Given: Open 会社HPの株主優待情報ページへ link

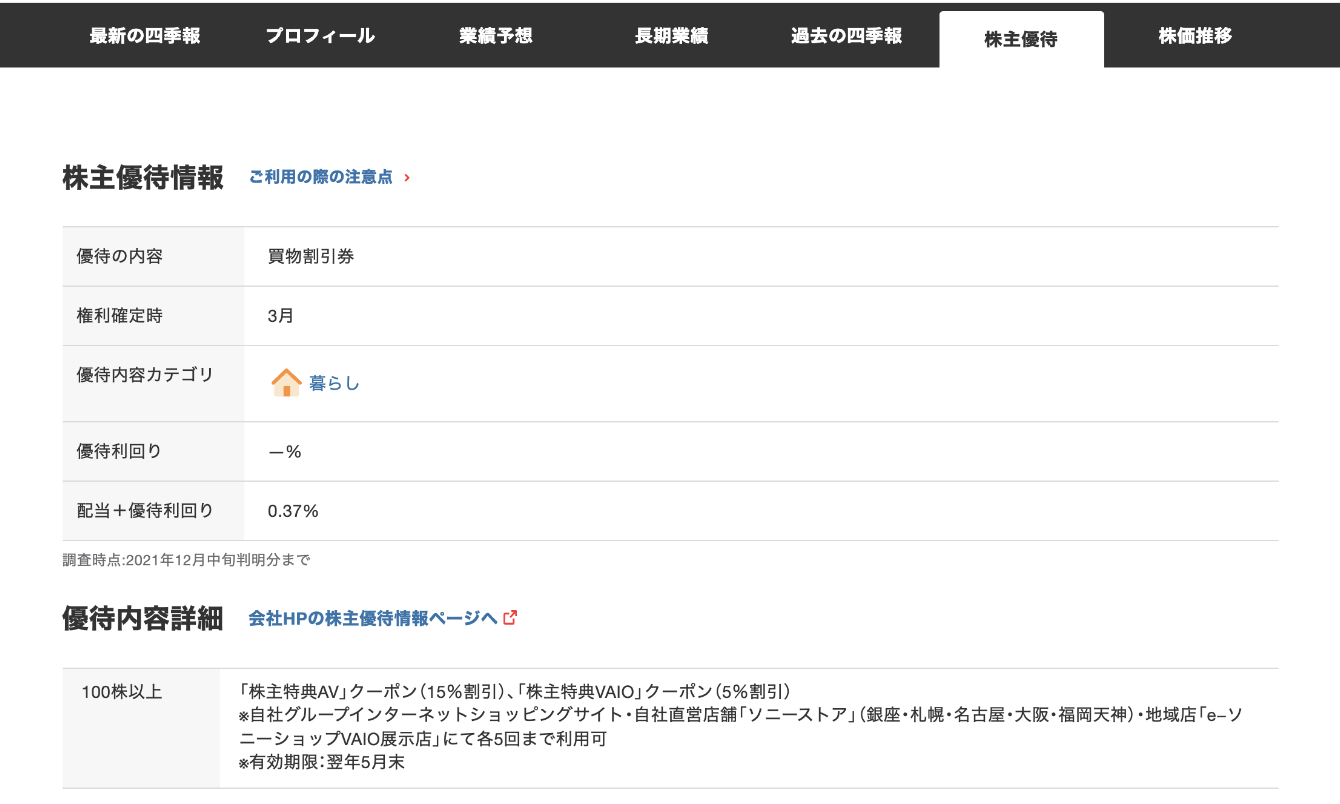Looking at the screenshot, I should (x=373, y=618).
